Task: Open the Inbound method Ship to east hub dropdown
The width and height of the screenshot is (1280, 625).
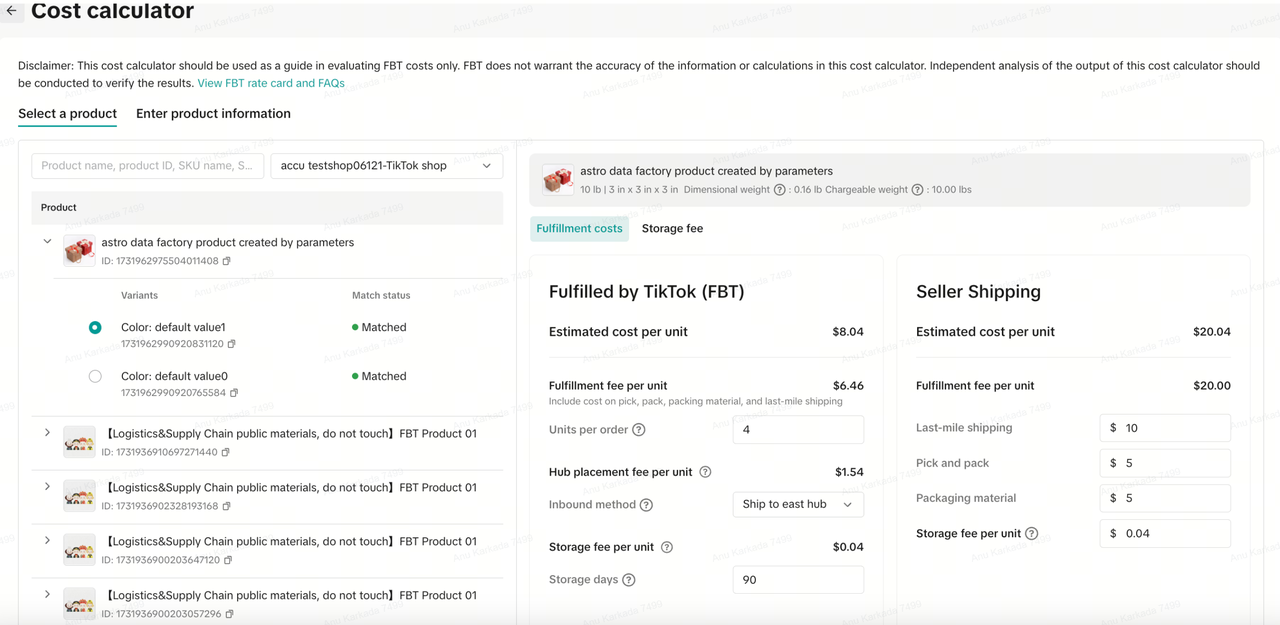Action: (x=797, y=505)
